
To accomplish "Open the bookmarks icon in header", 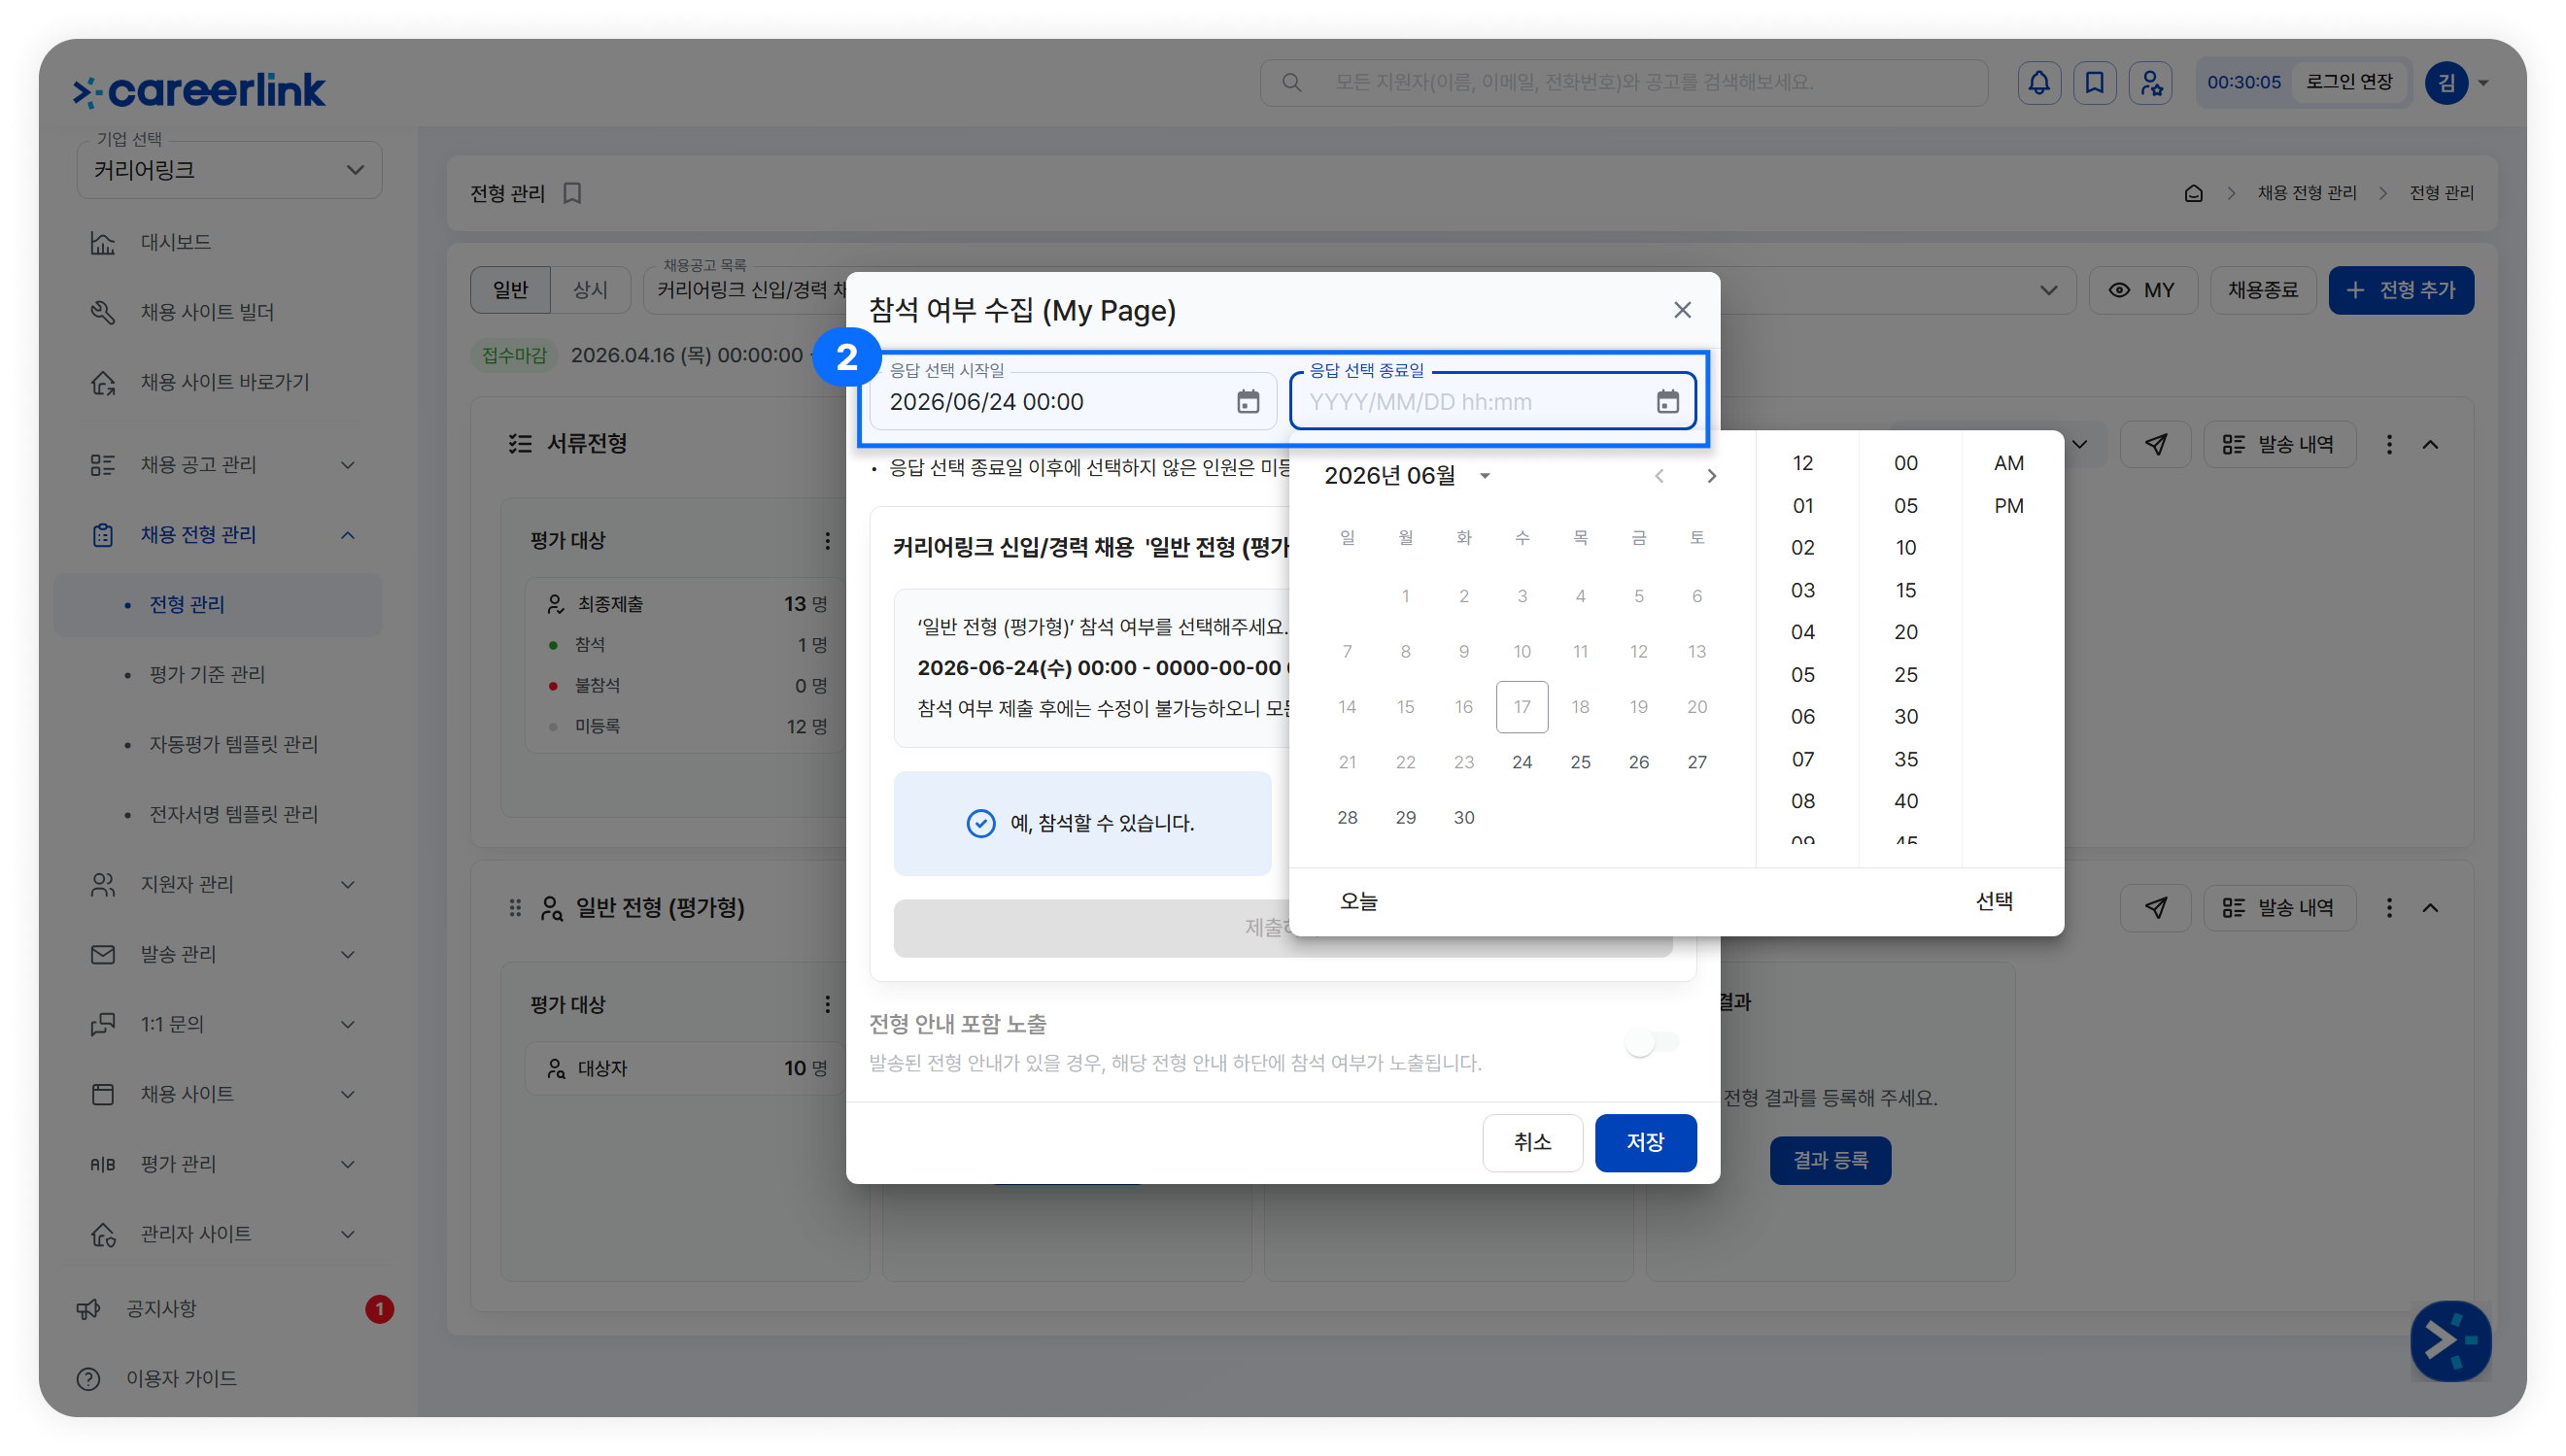I will (x=2094, y=82).
